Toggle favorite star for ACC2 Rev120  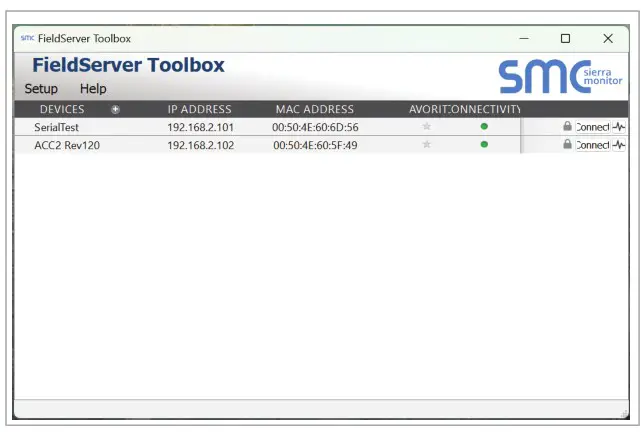point(426,144)
